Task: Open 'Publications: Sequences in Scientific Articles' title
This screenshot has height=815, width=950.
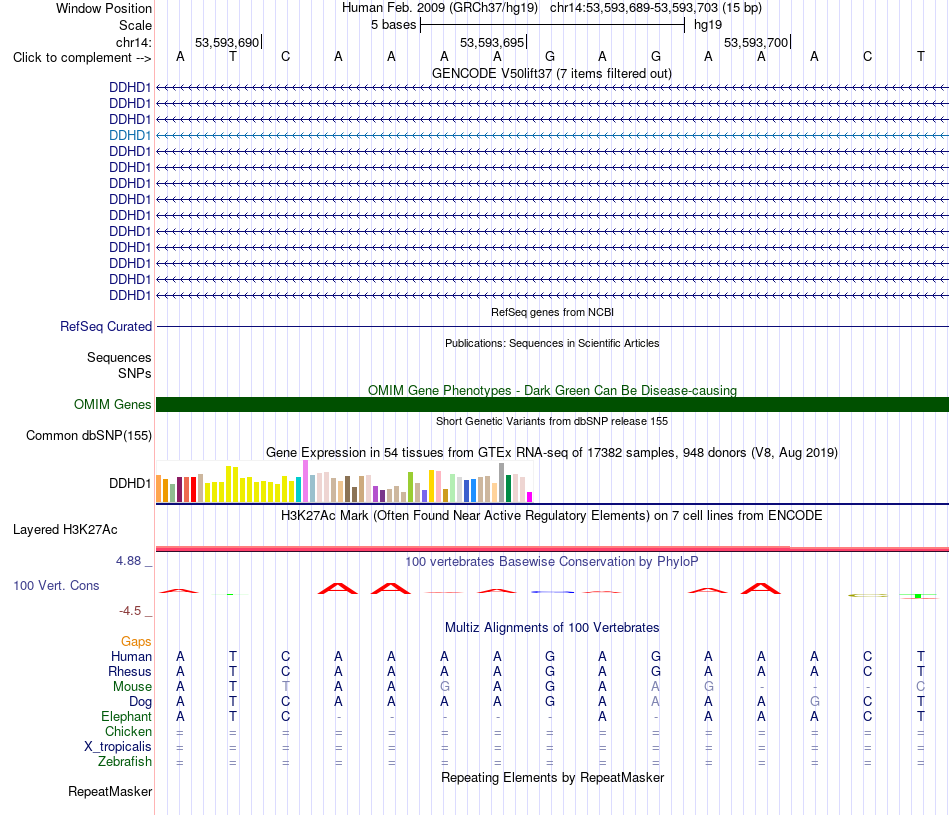Action: click(552, 343)
